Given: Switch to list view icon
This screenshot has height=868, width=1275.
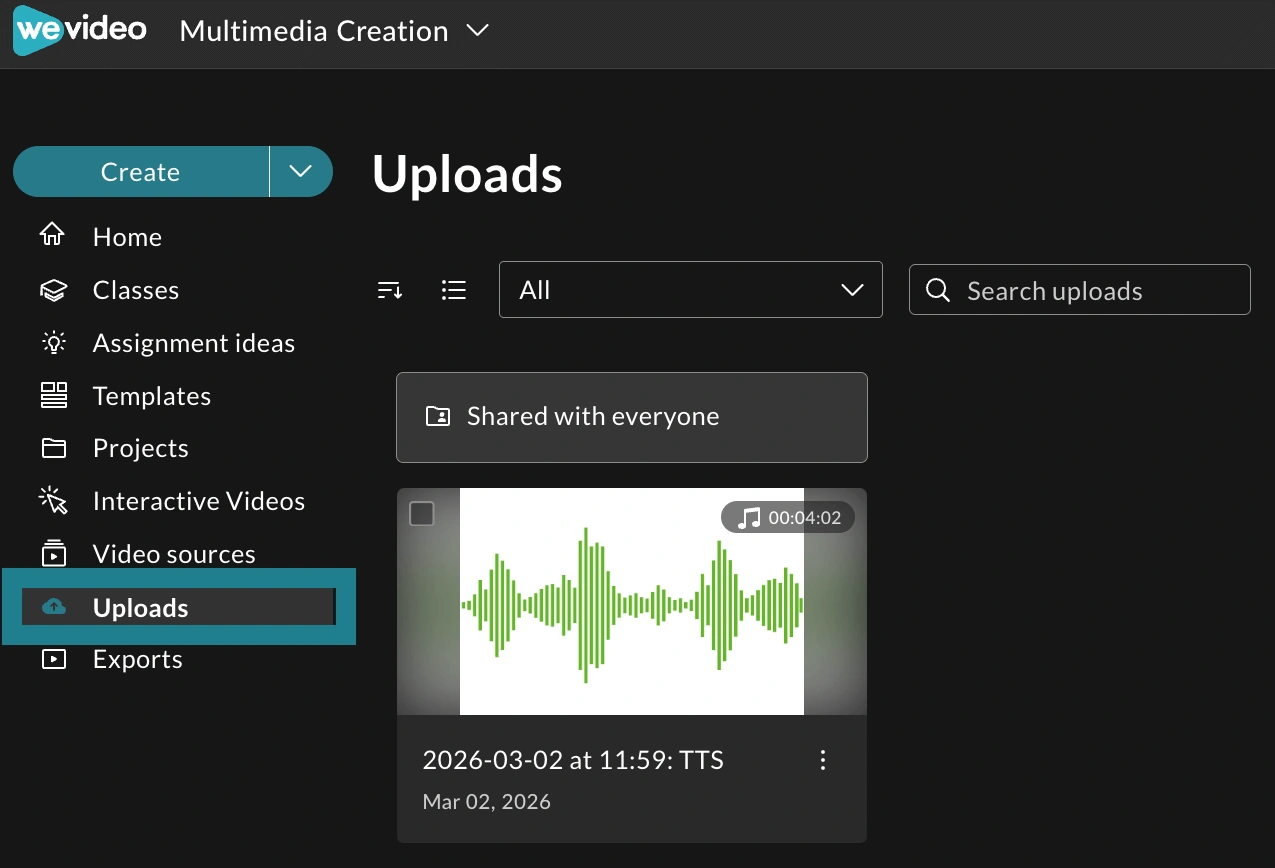Looking at the screenshot, I should tap(454, 290).
